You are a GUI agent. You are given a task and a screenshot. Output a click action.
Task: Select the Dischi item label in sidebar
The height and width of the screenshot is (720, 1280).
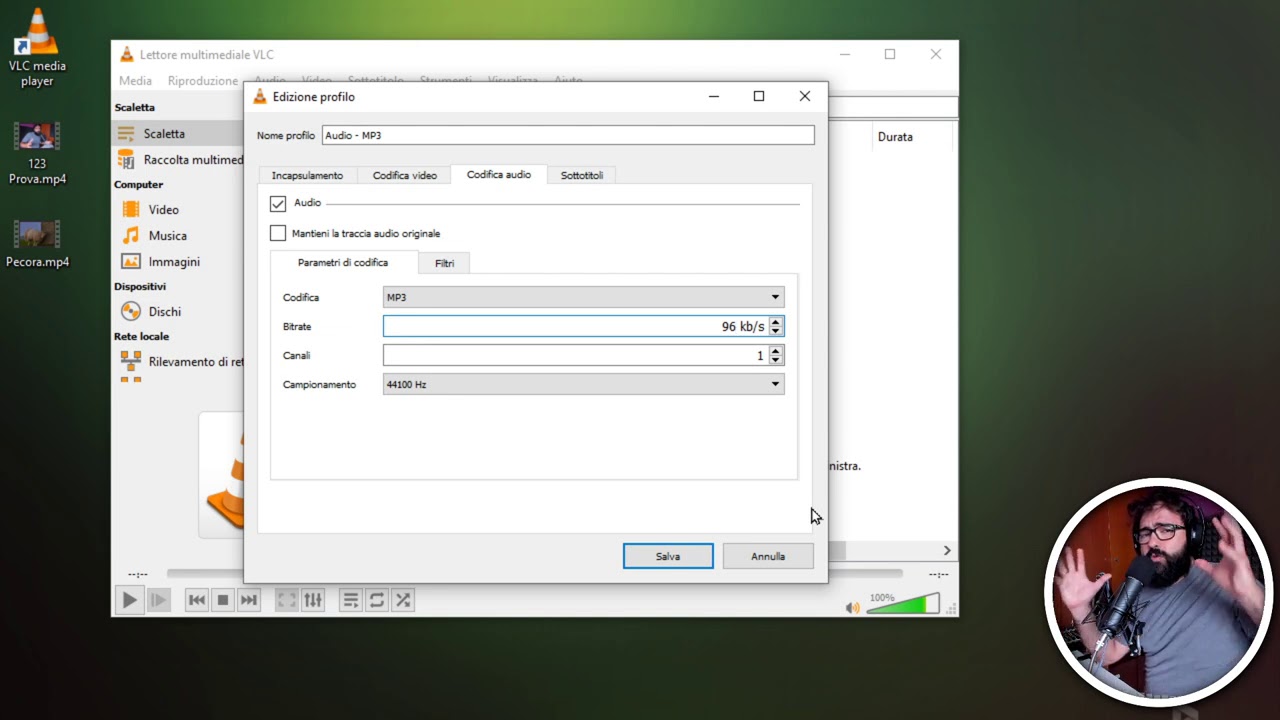165,312
